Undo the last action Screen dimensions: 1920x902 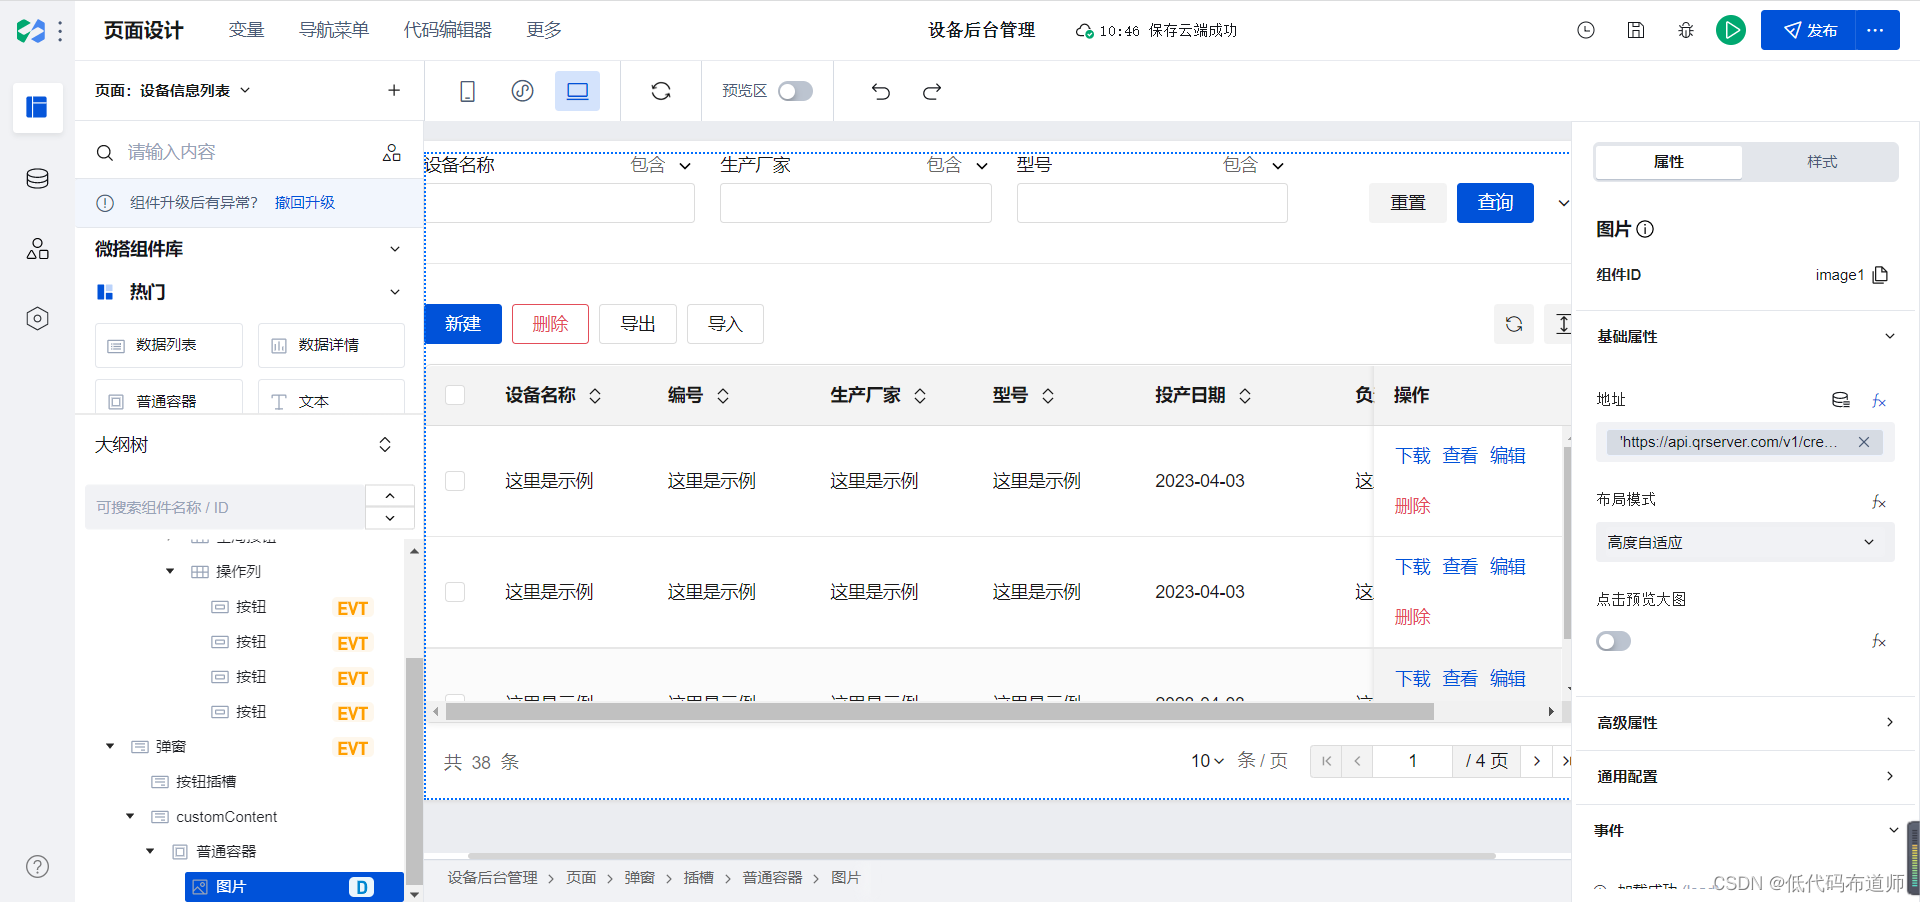click(x=880, y=91)
